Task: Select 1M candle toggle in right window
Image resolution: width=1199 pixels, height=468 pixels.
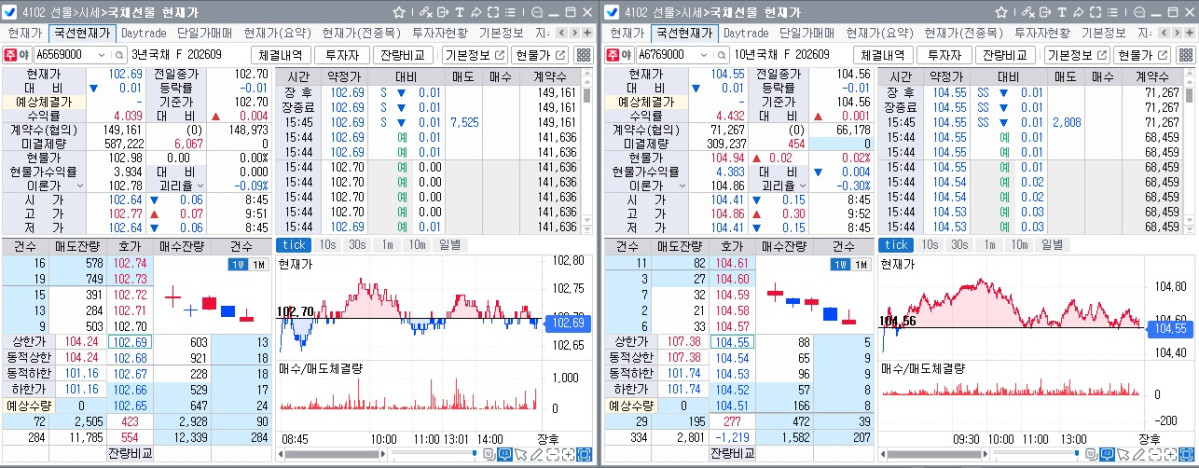Action: [x=862, y=265]
